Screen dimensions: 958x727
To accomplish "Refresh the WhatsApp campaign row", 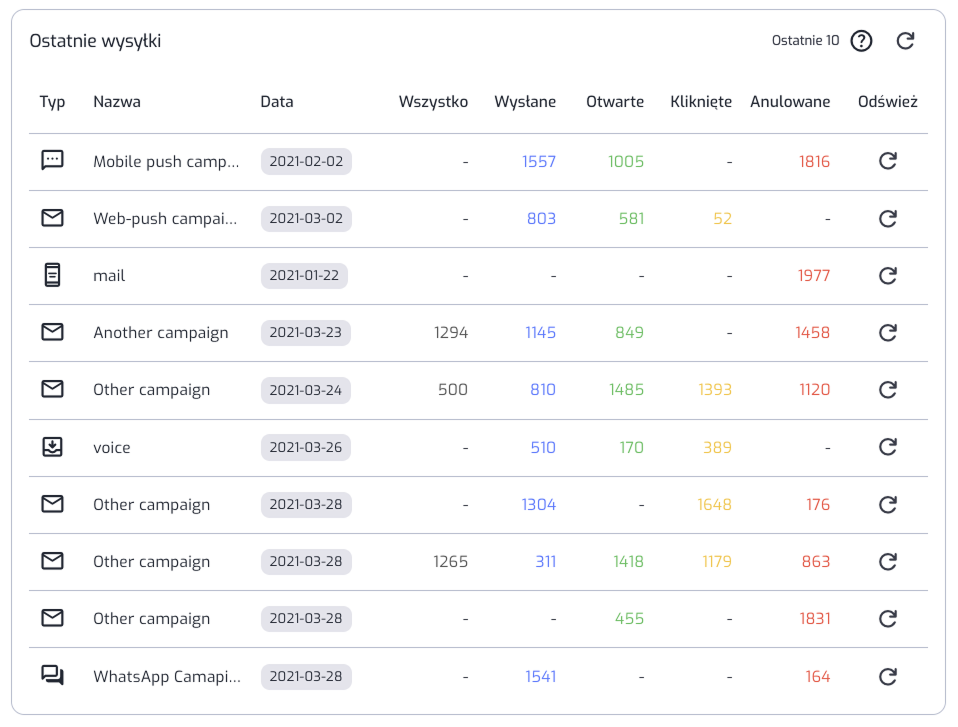I will [887, 677].
